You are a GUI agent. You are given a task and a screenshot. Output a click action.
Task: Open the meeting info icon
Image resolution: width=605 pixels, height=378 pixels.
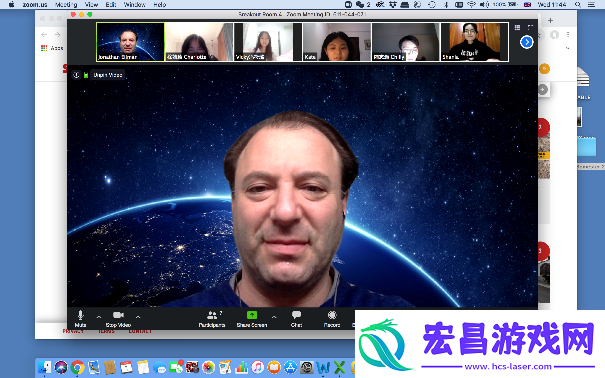76,75
